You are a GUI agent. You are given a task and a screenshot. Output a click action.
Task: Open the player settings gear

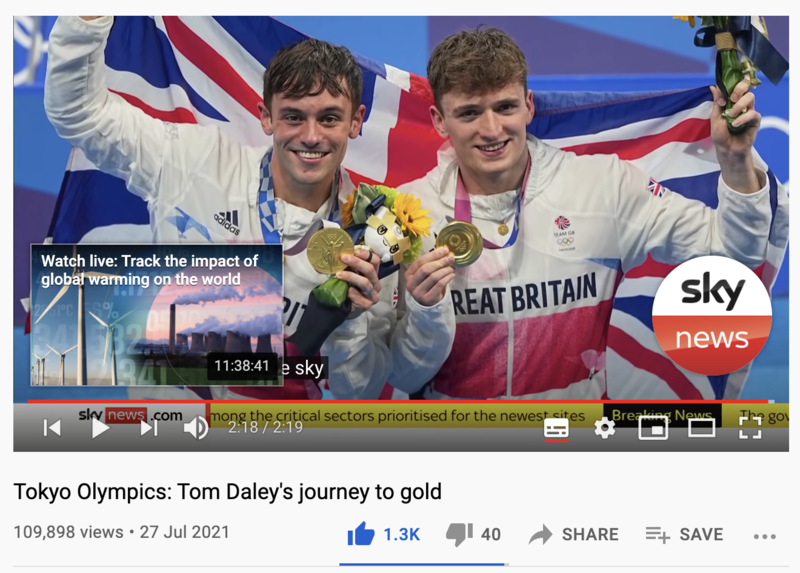point(605,428)
